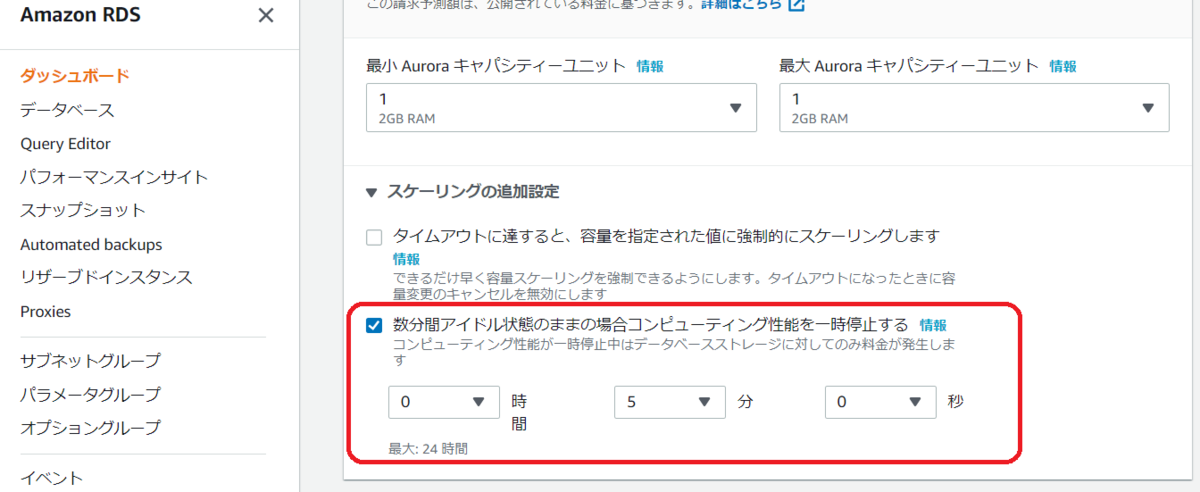Collapse スケーリングの追加設定 section
The image size is (1200, 492).
pos(463,191)
